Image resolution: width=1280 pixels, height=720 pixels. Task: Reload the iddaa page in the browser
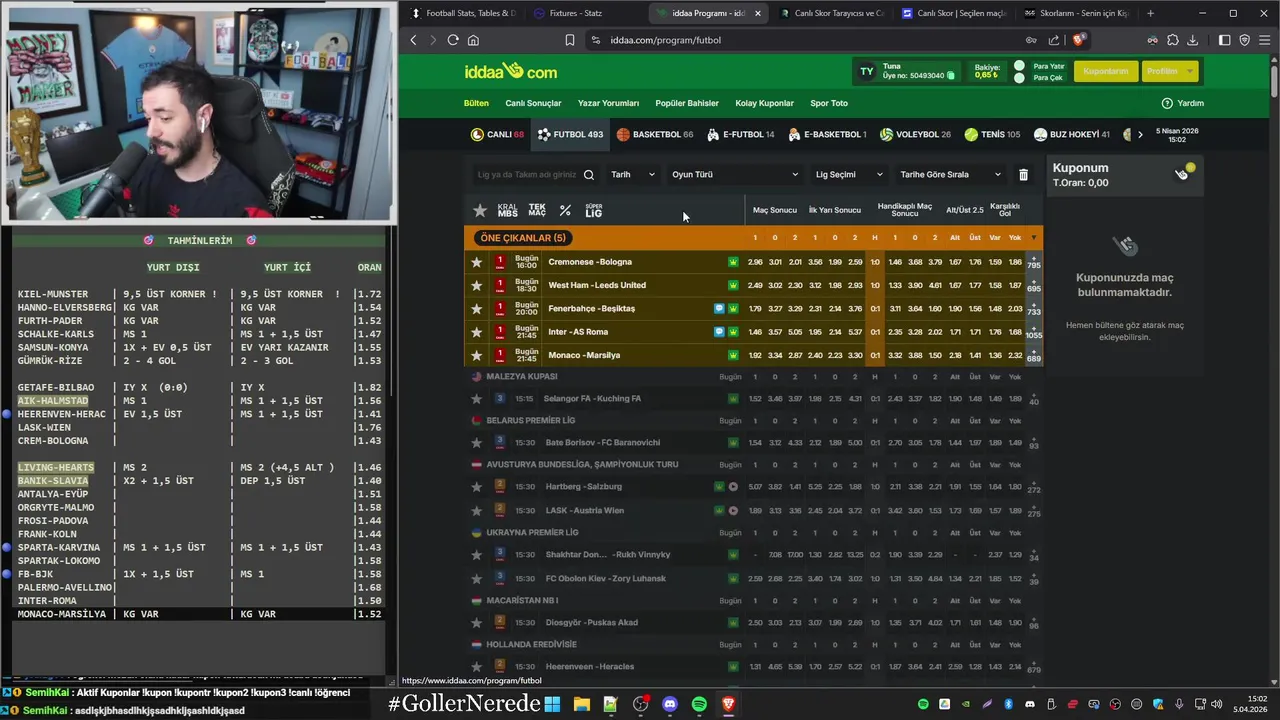(x=453, y=40)
